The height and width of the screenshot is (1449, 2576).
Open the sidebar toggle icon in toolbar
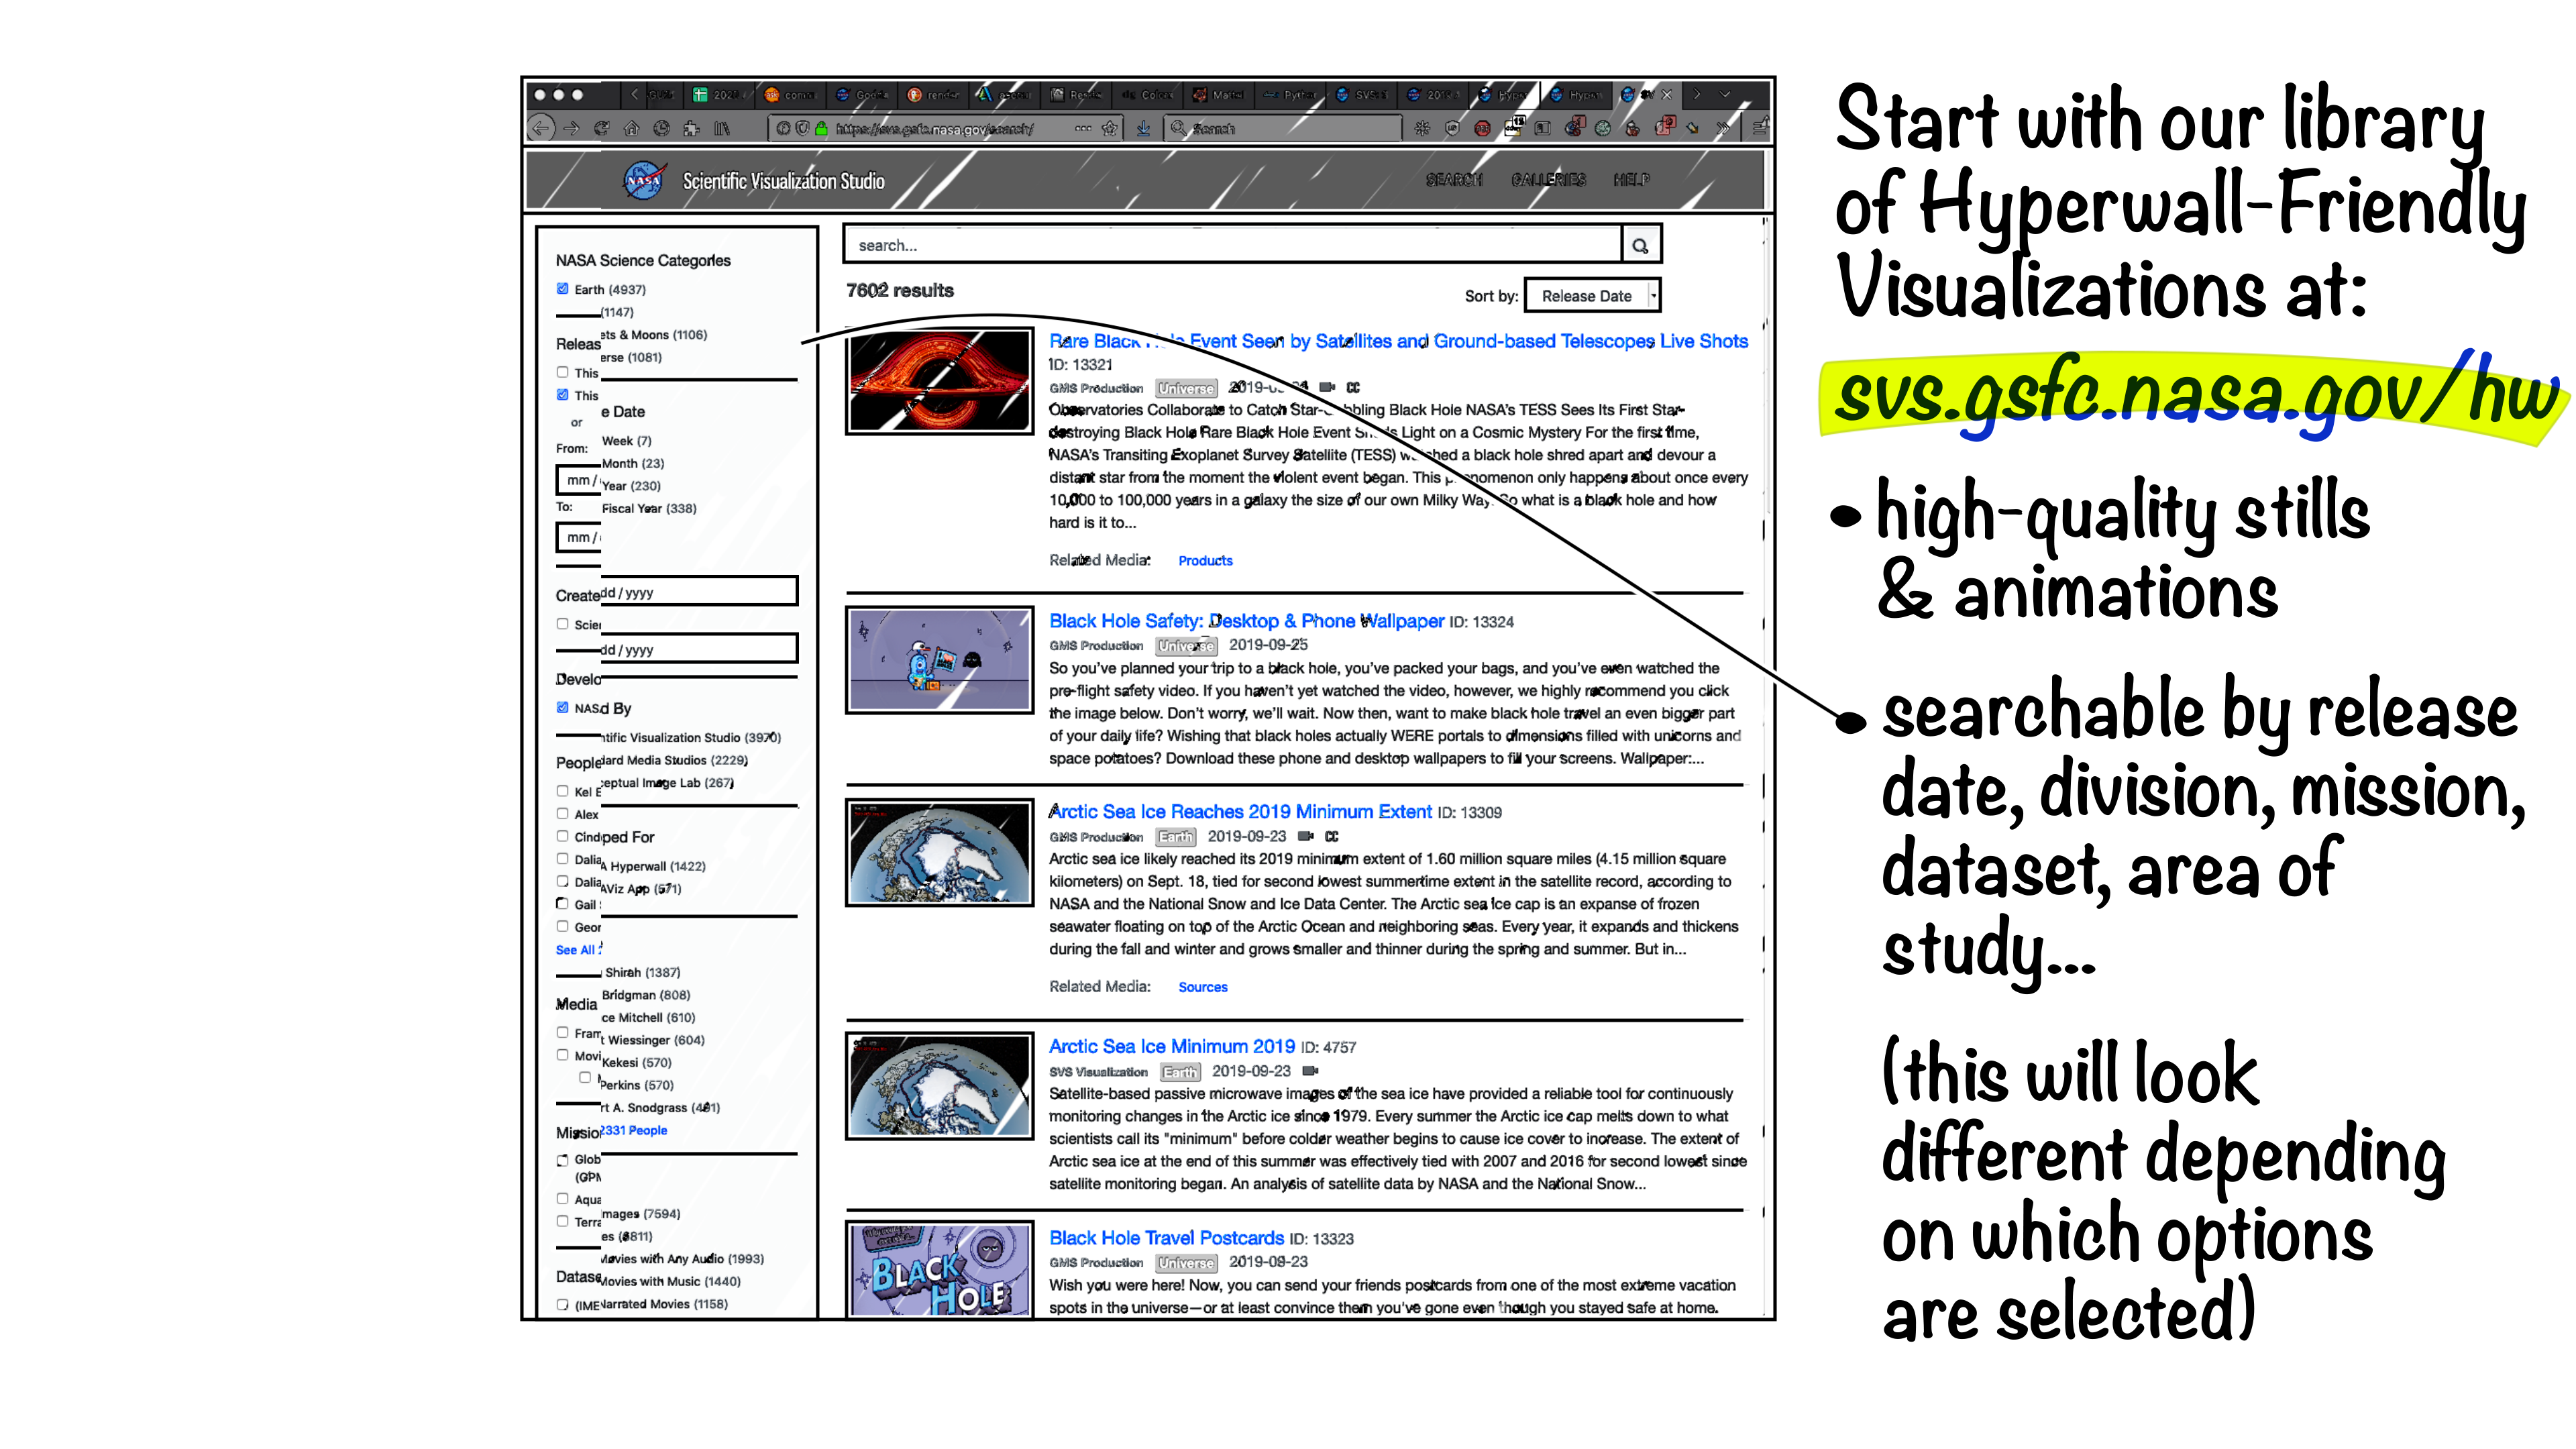pyautogui.click(x=1543, y=128)
